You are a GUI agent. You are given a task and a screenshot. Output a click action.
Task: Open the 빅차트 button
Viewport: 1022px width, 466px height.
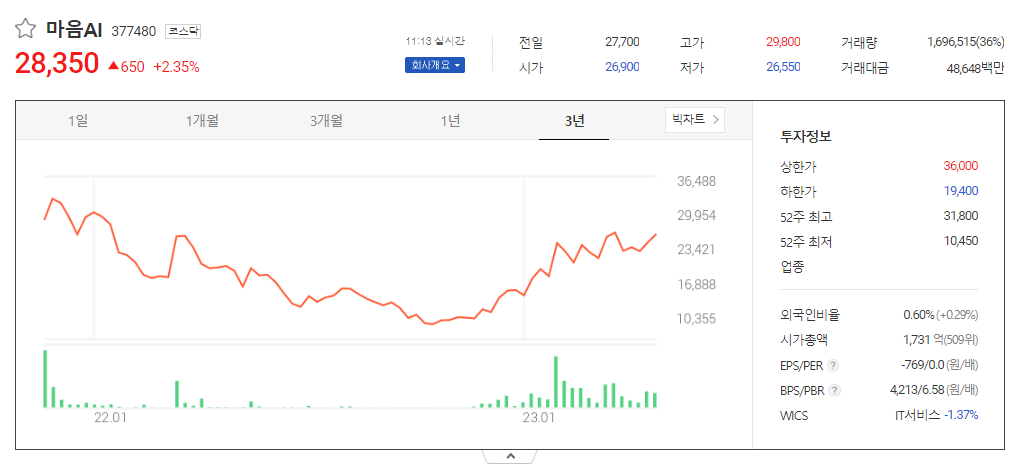coord(695,120)
